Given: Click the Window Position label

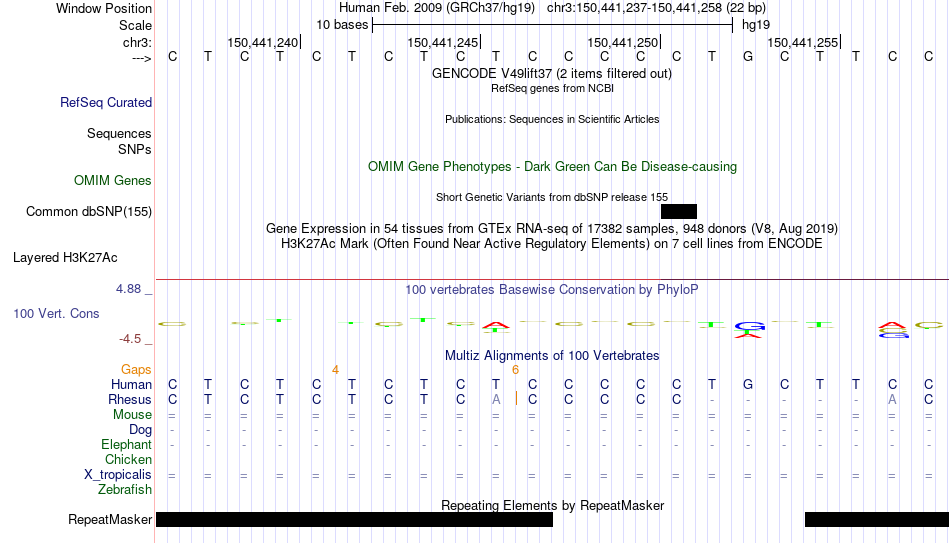Looking at the screenshot, I should click(x=104, y=8).
